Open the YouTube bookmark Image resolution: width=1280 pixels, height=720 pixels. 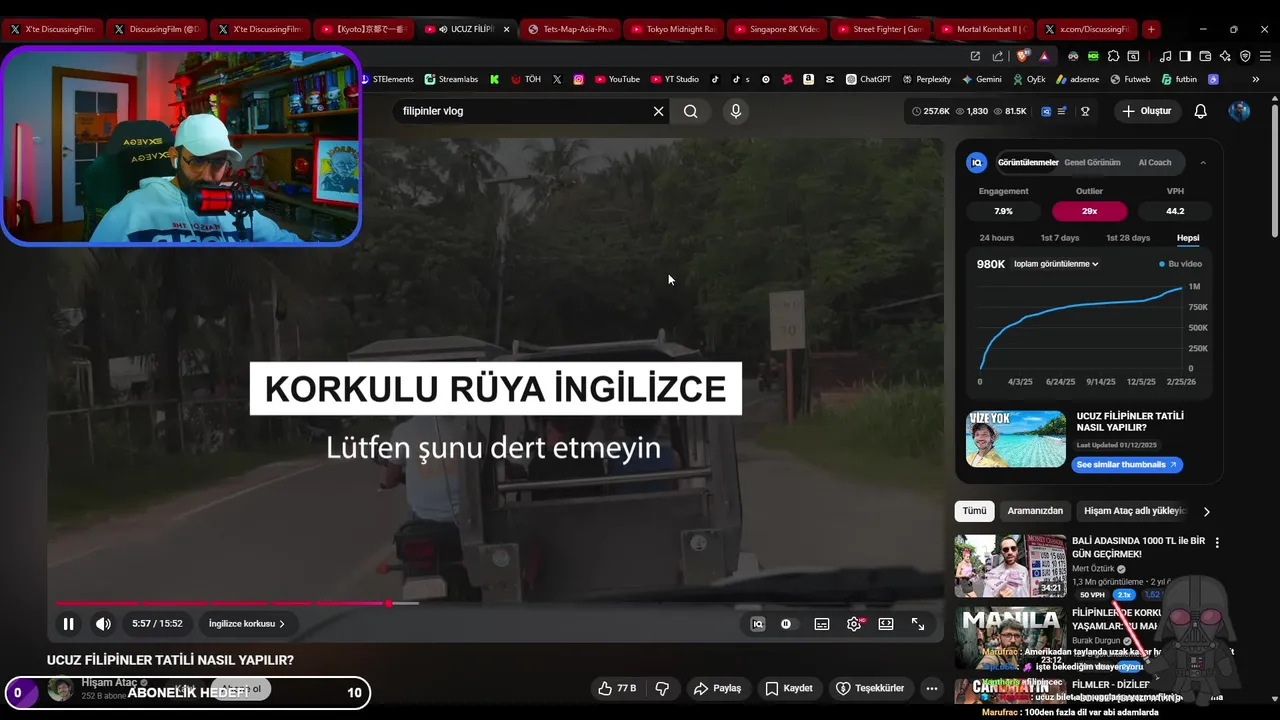[616, 79]
